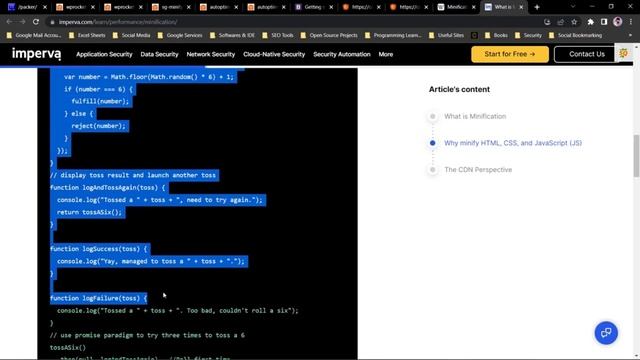
Task: Reload the Imperva page
Action: click(36, 22)
